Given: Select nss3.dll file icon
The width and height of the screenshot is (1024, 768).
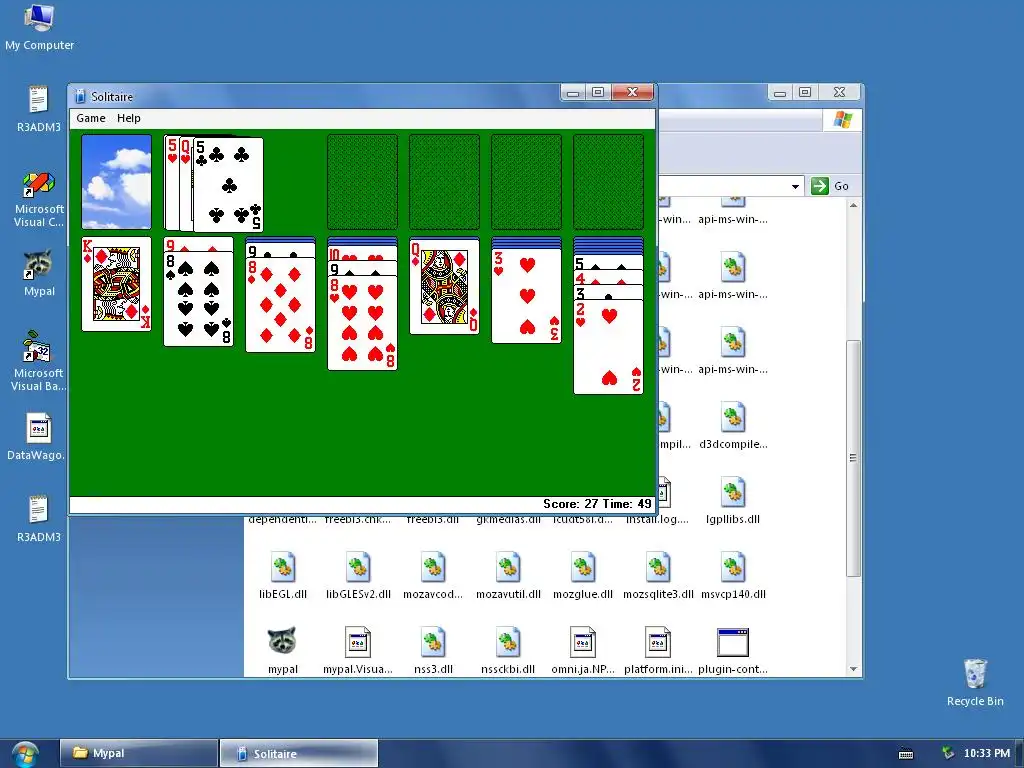Looking at the screenshot, I should [x=433, y=651].
